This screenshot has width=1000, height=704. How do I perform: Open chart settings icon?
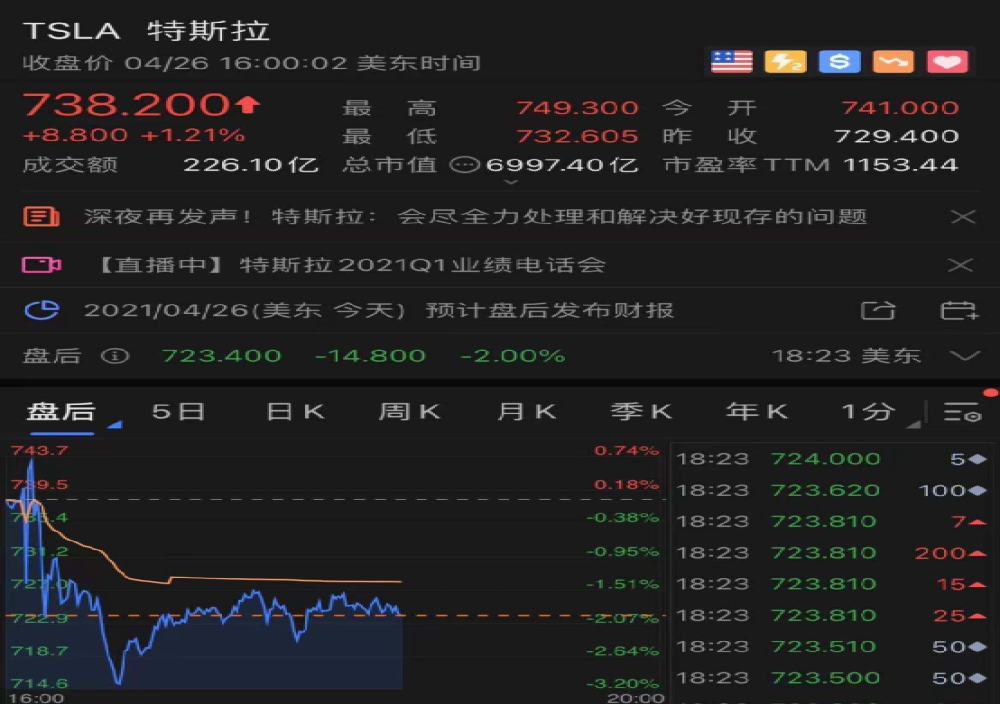coord(962,412)
